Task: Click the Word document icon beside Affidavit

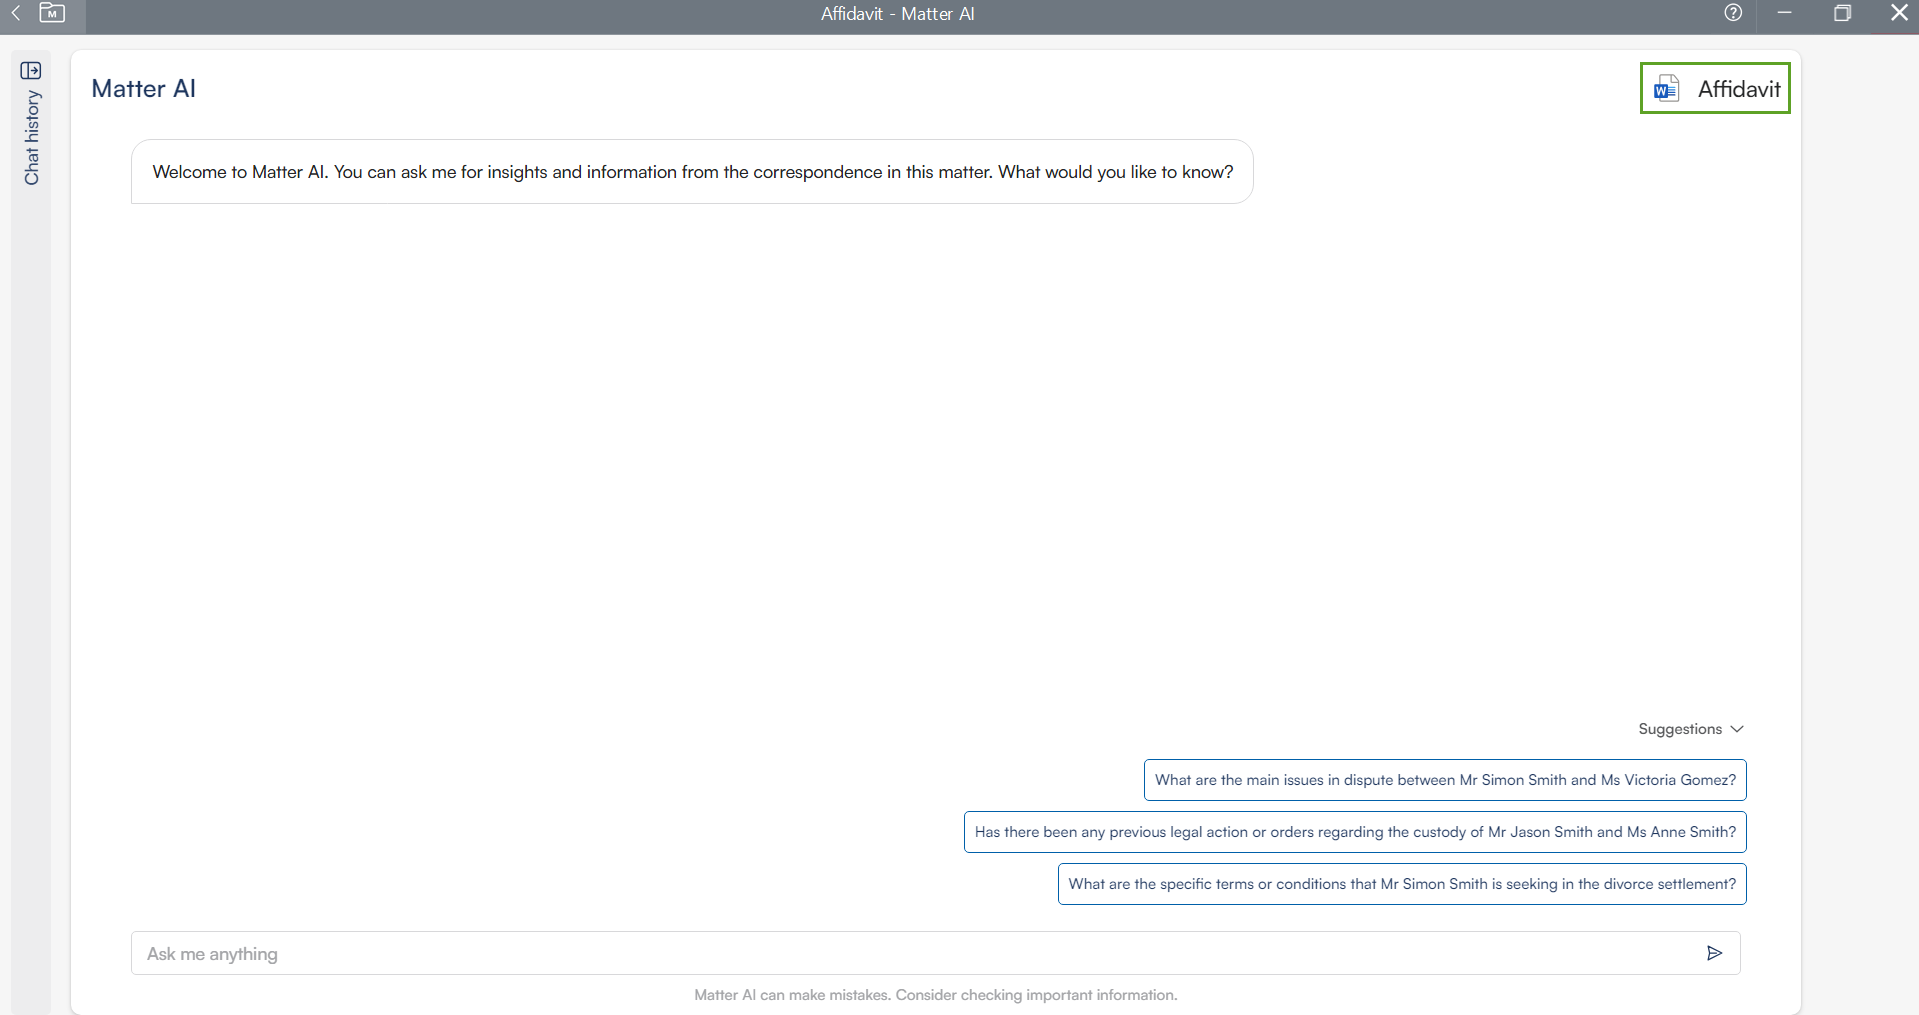Action: pos(1666,89)
